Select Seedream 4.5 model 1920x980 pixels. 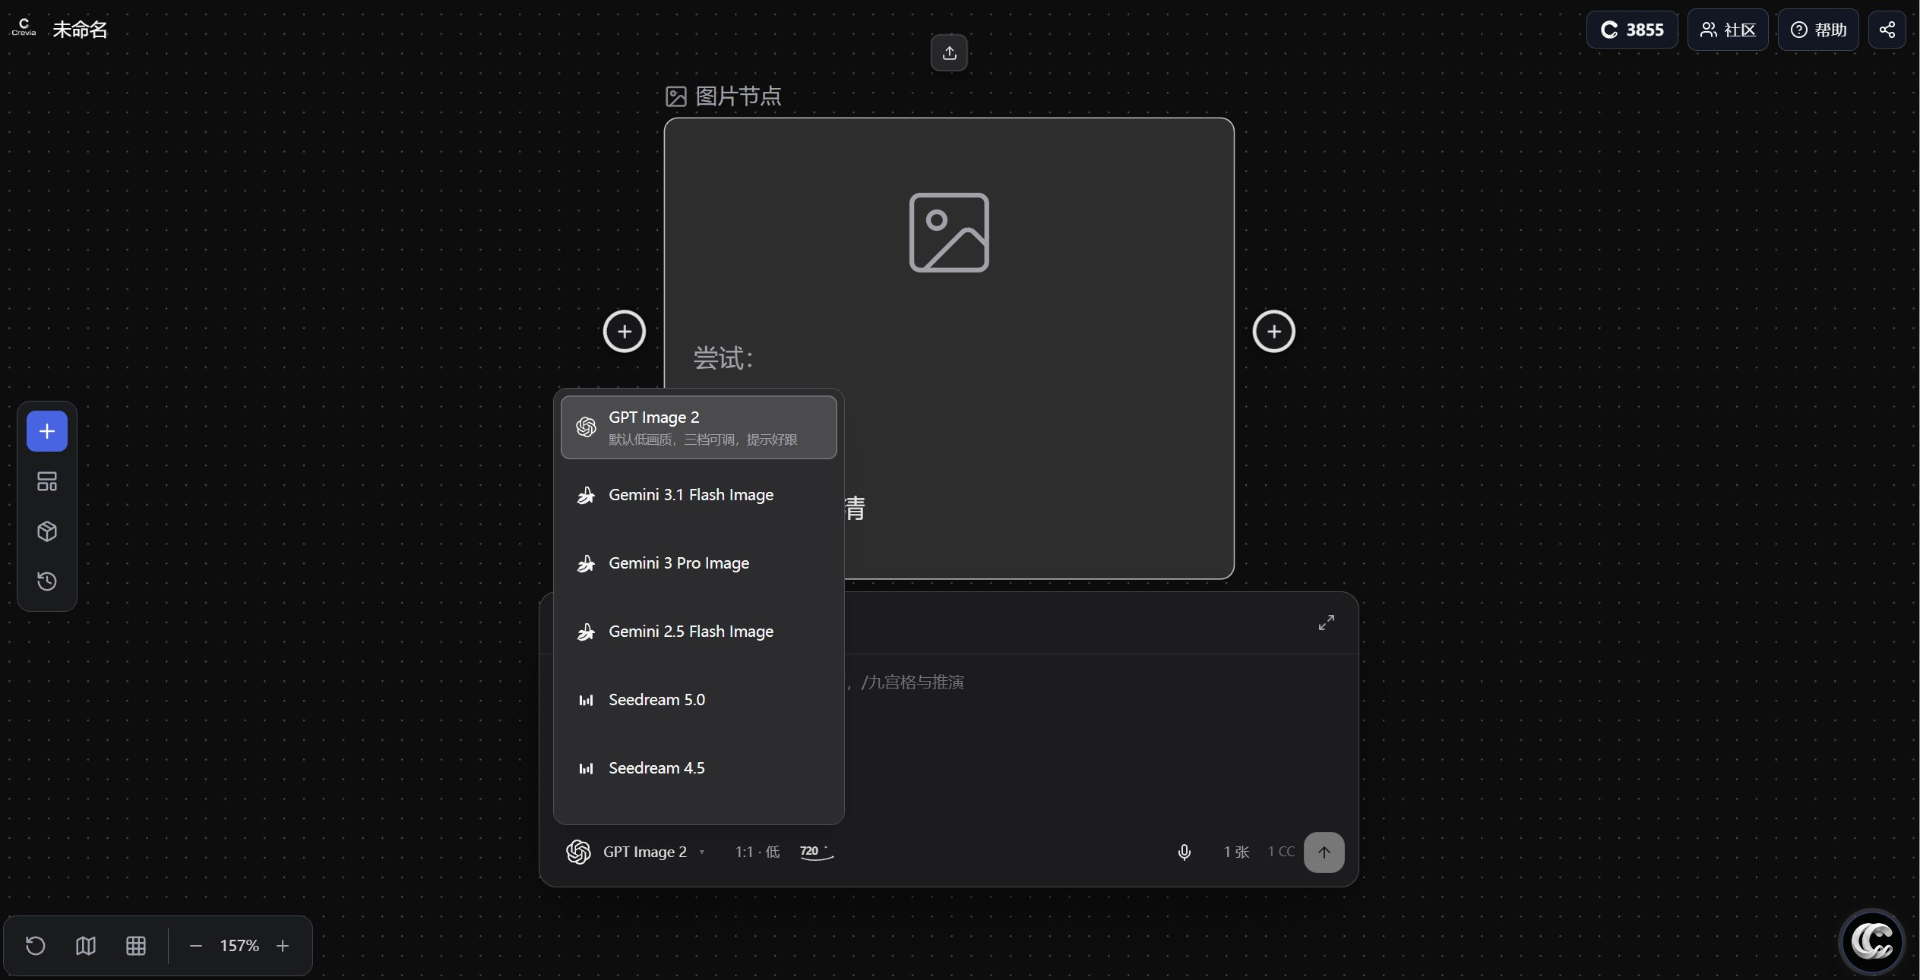[x=699, y=768]
